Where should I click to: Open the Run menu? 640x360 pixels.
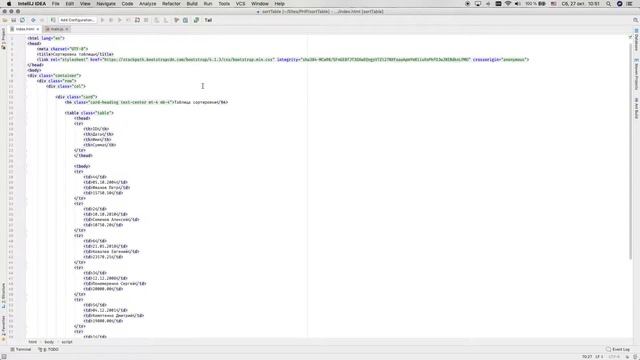(x=208, y=4)
